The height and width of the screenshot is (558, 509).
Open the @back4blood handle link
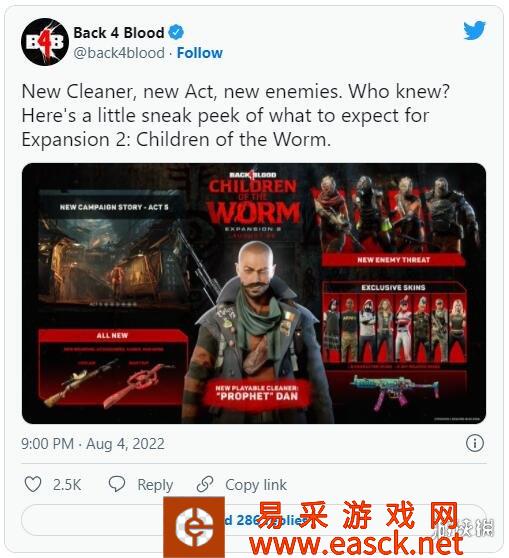click(119, 53)
